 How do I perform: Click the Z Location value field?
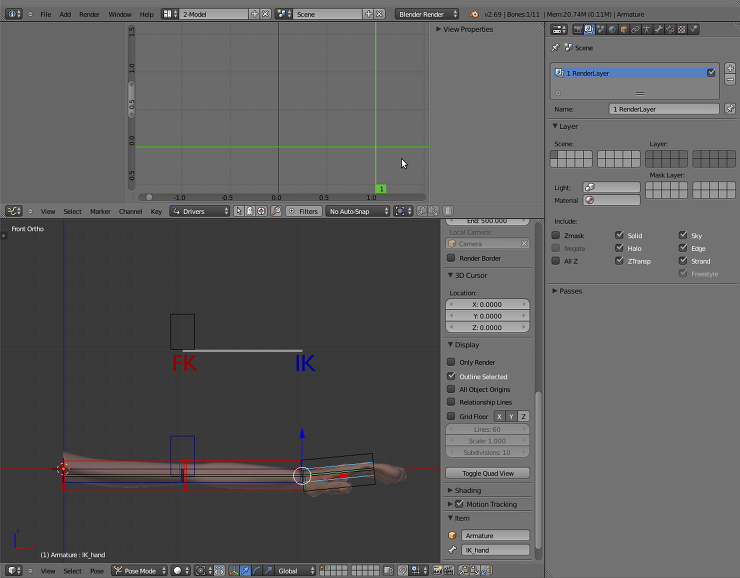[x=488, y=327]
